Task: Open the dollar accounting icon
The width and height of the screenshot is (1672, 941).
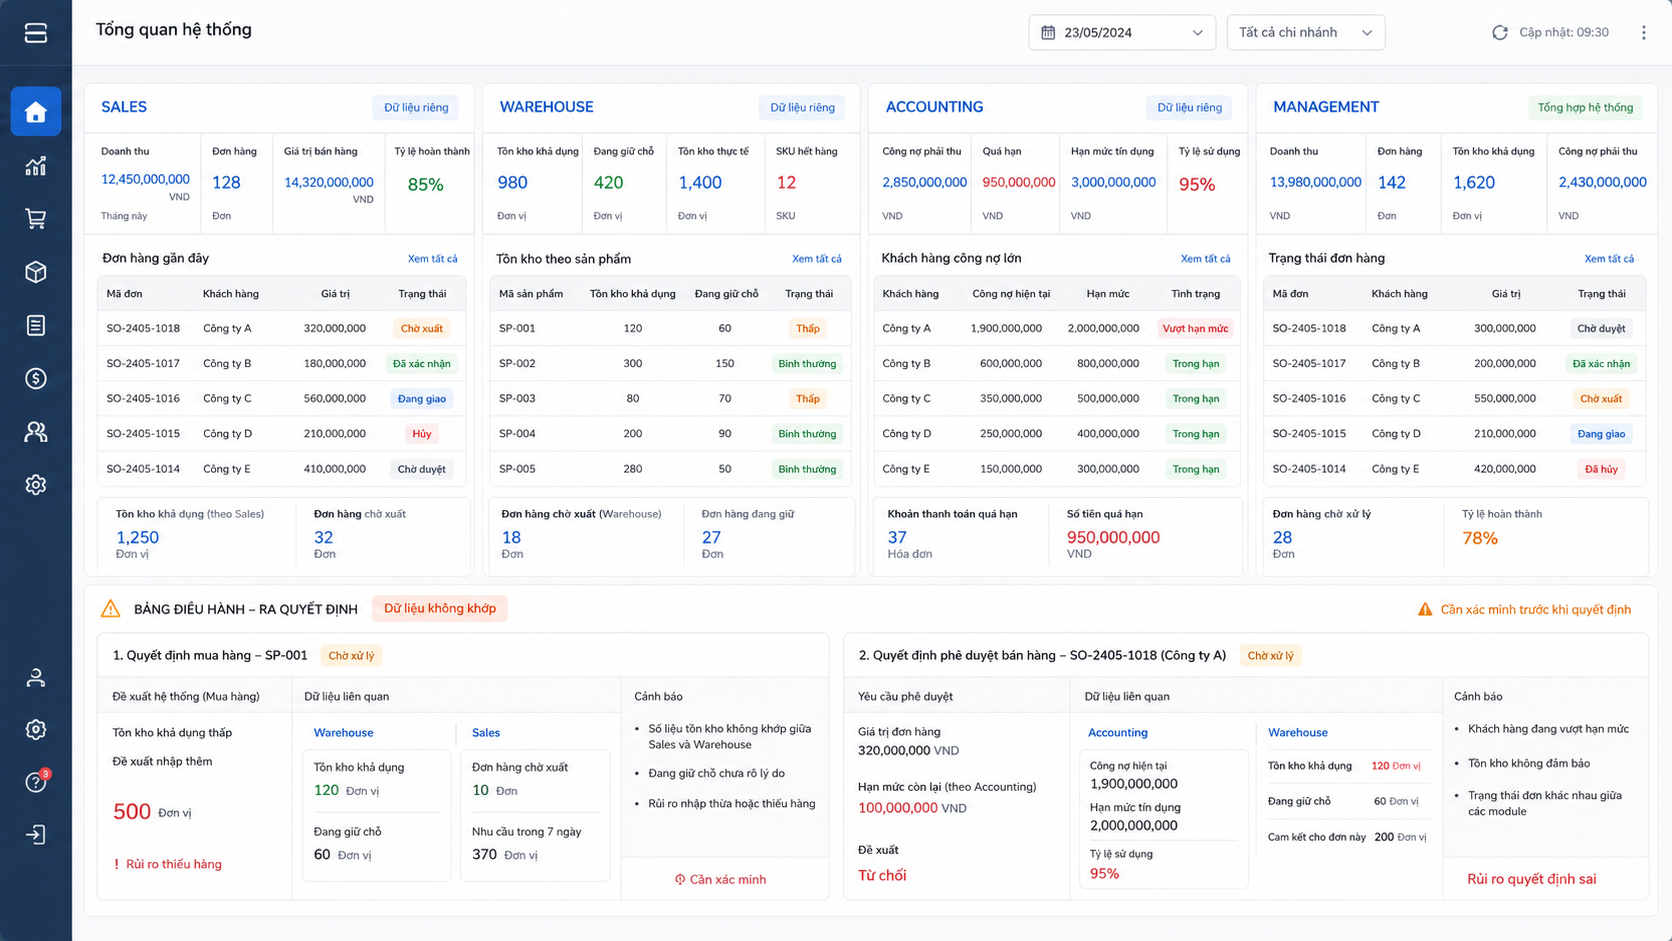Action: pos(36,378)
